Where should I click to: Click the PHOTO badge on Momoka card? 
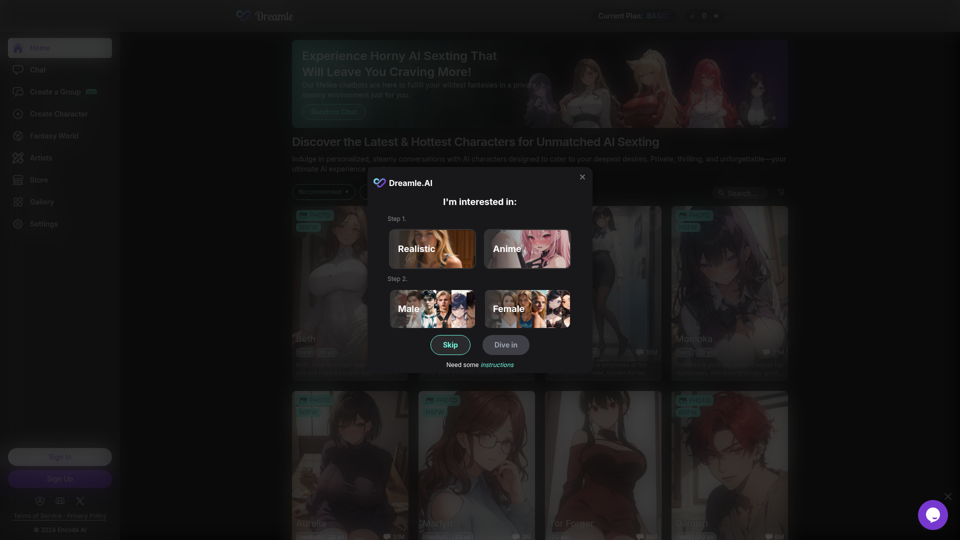[694, 216]
